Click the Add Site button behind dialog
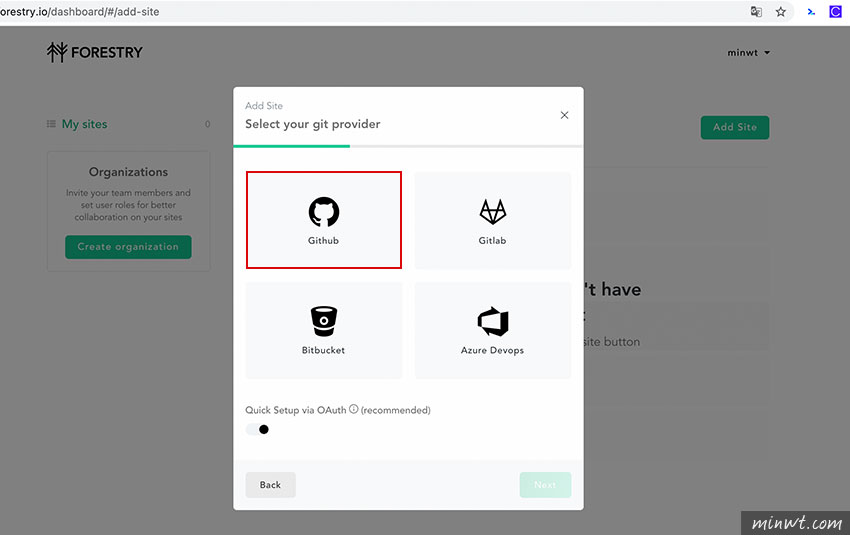 (735, 127)
